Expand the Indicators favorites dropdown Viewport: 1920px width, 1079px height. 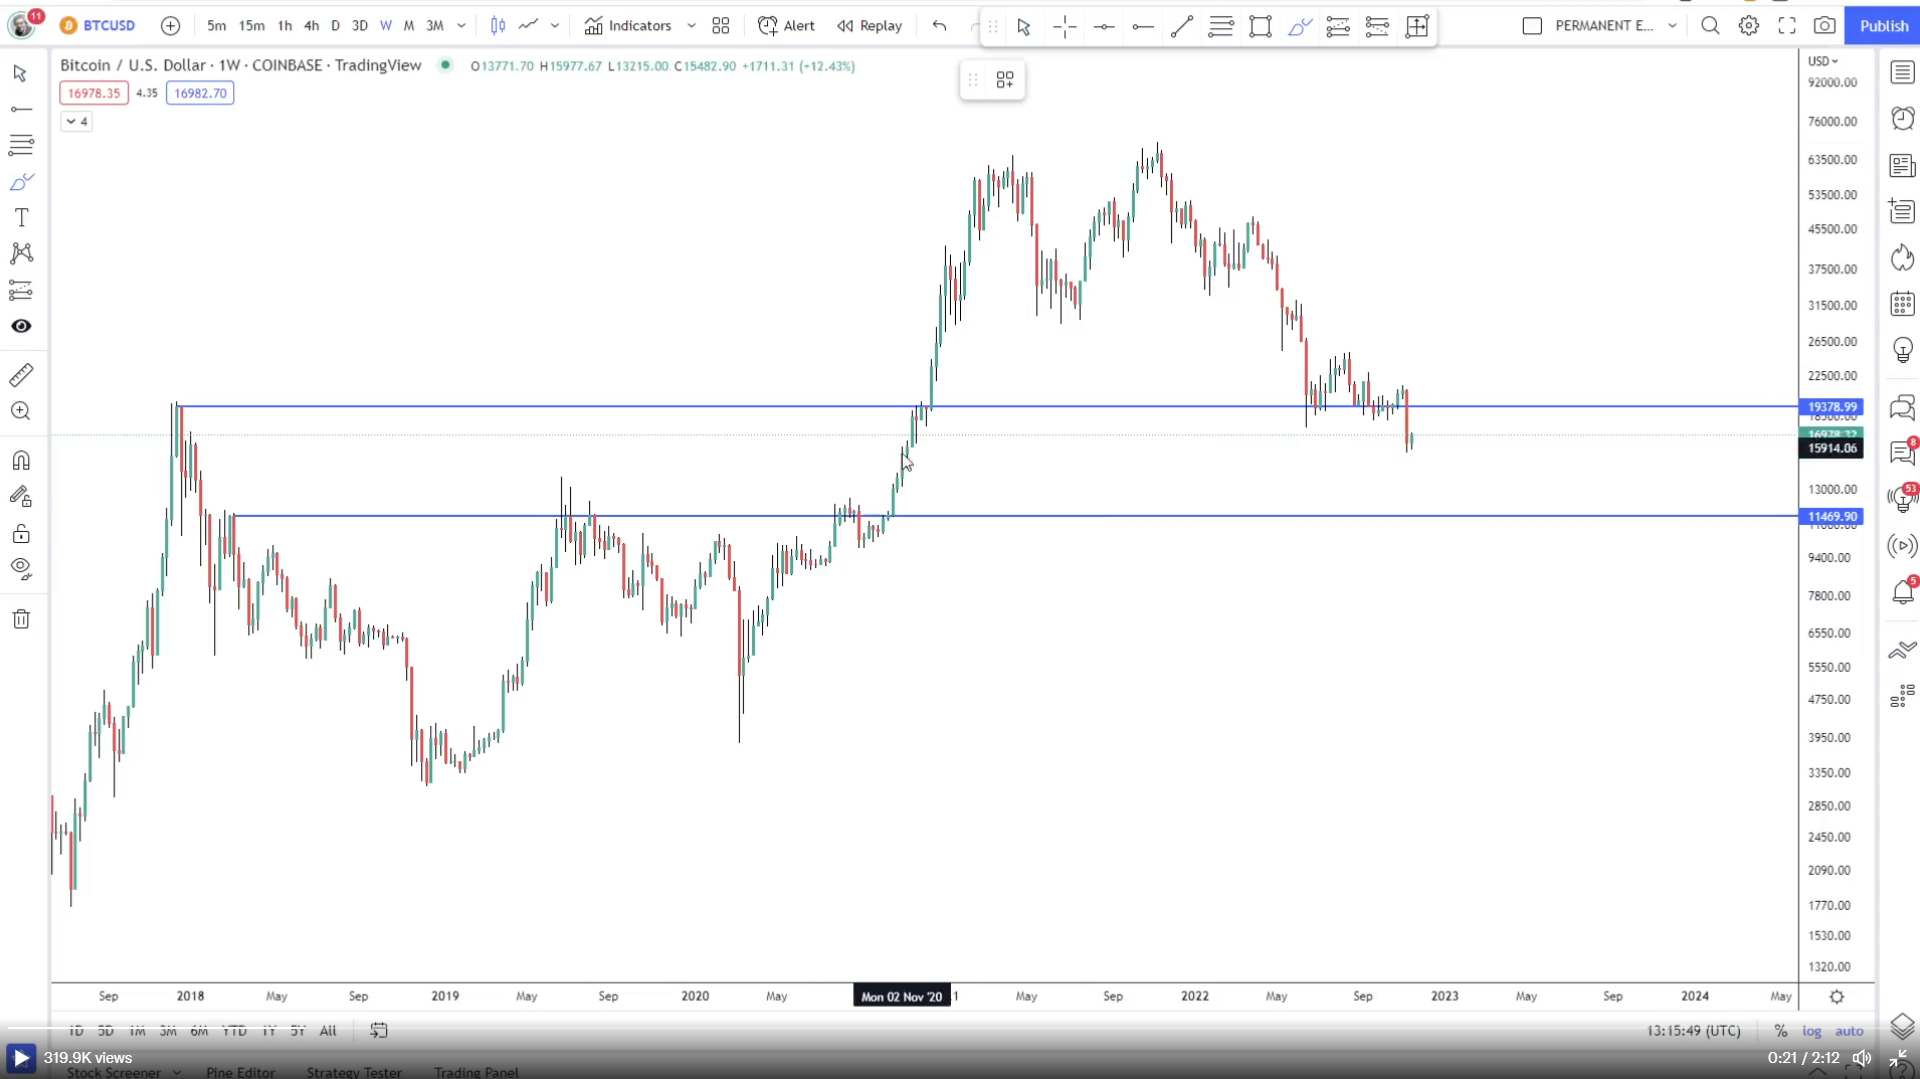[691, 26]
